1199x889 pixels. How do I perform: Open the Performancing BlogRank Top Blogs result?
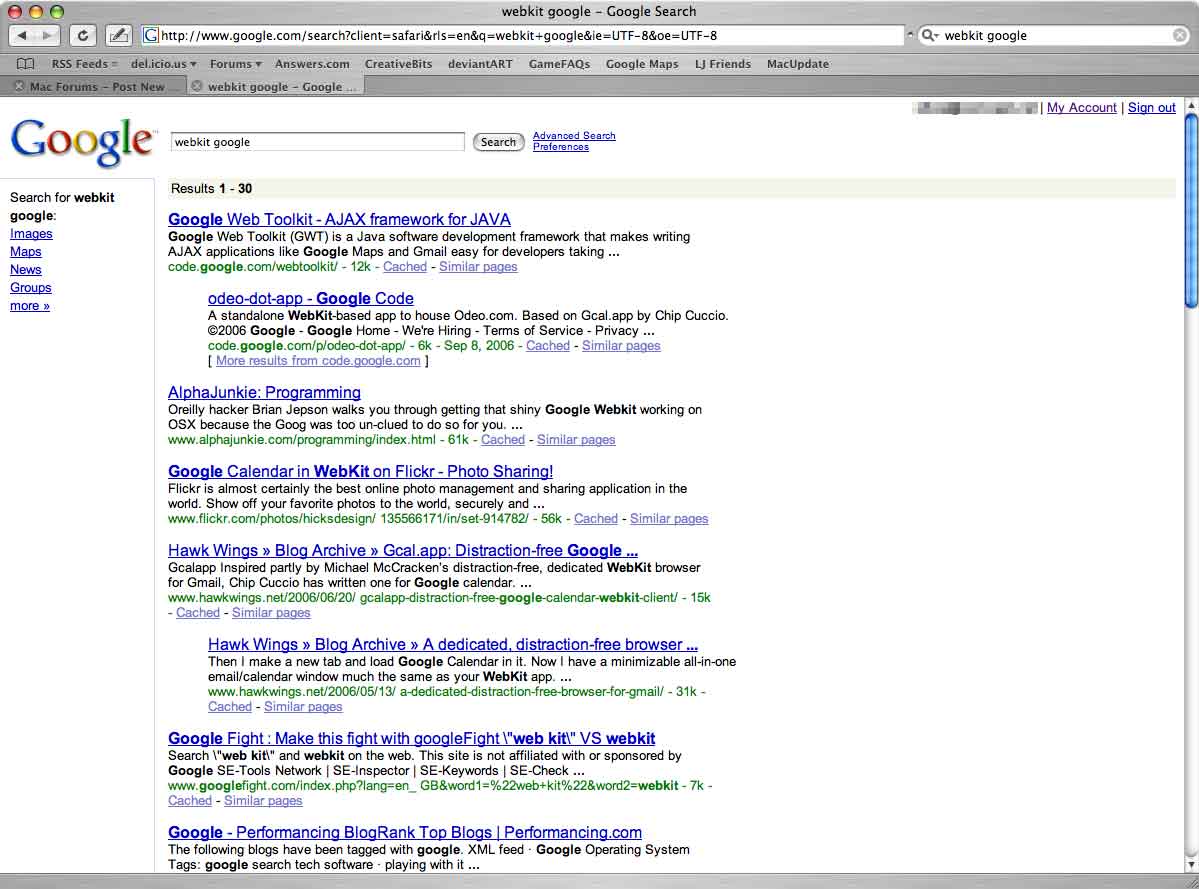405,832
